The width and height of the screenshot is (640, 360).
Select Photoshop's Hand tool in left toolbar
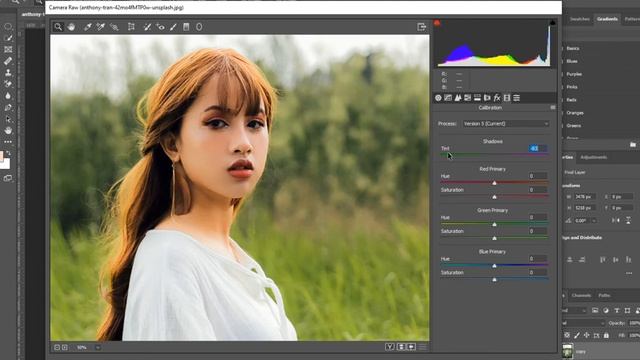[8, 131]
